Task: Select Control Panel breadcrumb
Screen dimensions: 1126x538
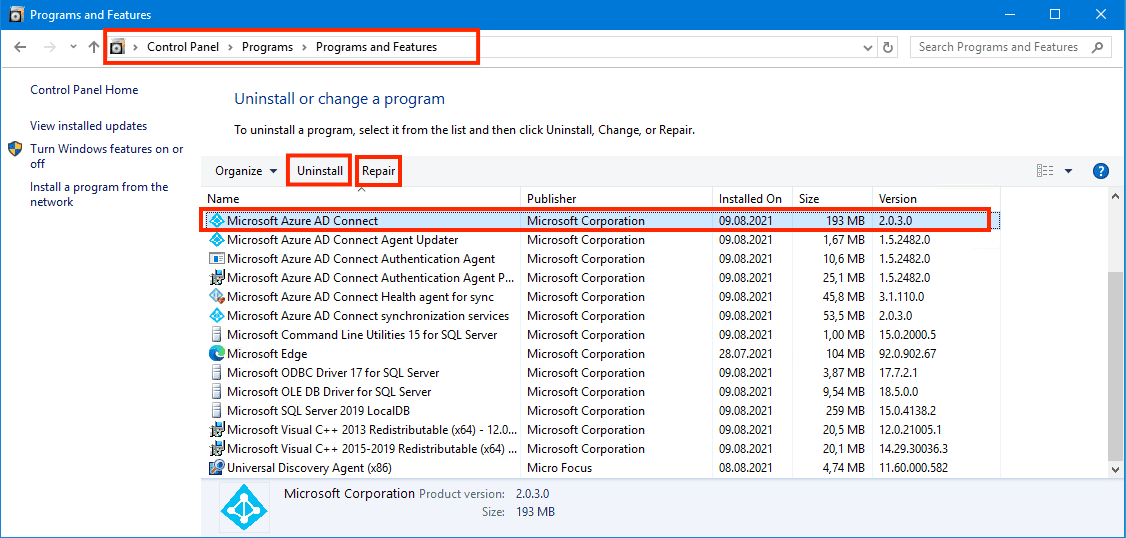Action: point(183,47)
